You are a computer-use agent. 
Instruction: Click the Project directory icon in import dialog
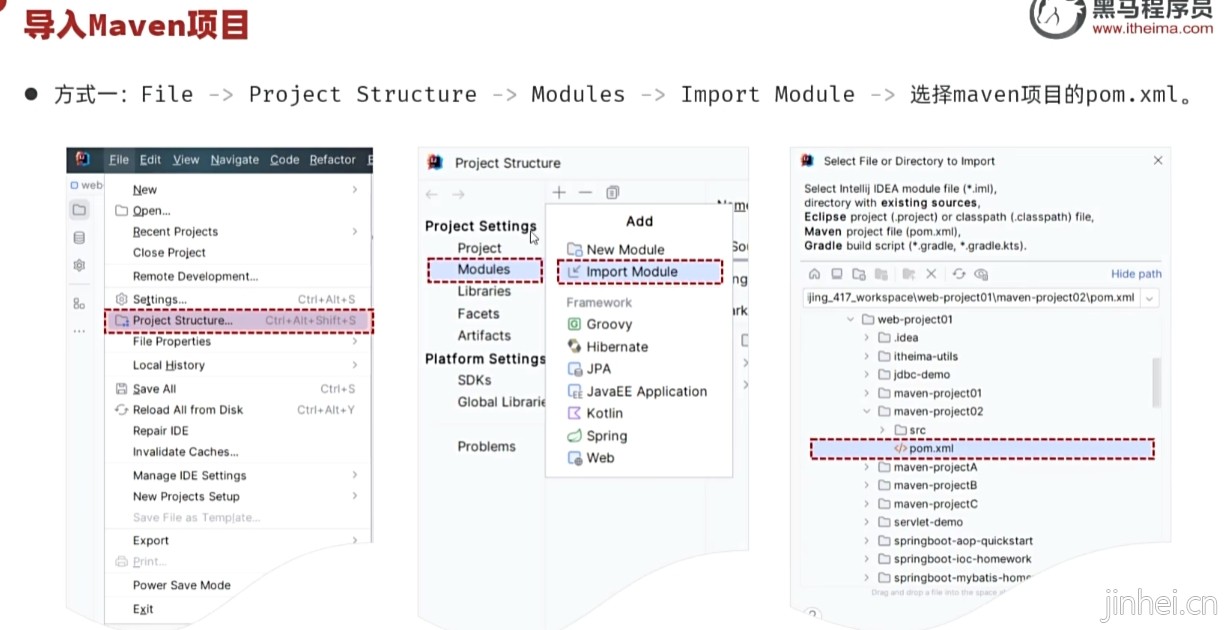(859, 274)
